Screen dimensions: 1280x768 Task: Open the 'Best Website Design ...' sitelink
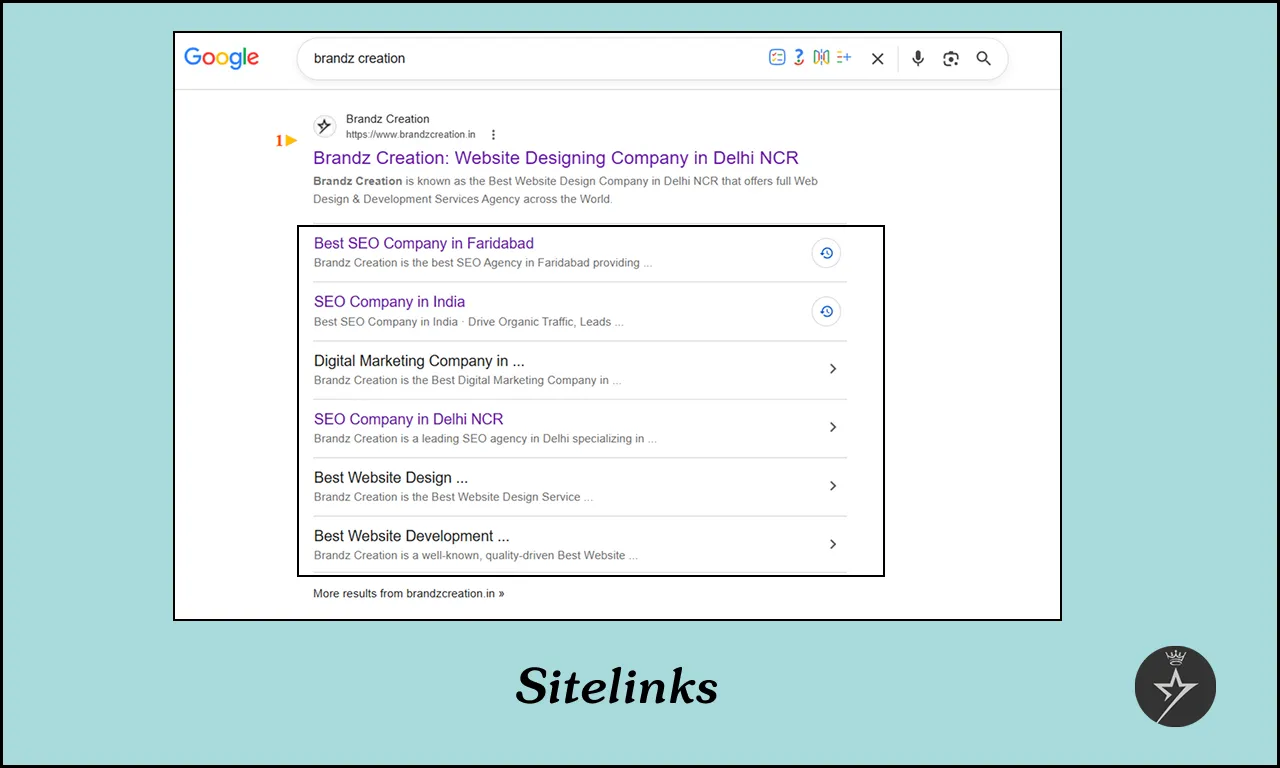(391, 477)
